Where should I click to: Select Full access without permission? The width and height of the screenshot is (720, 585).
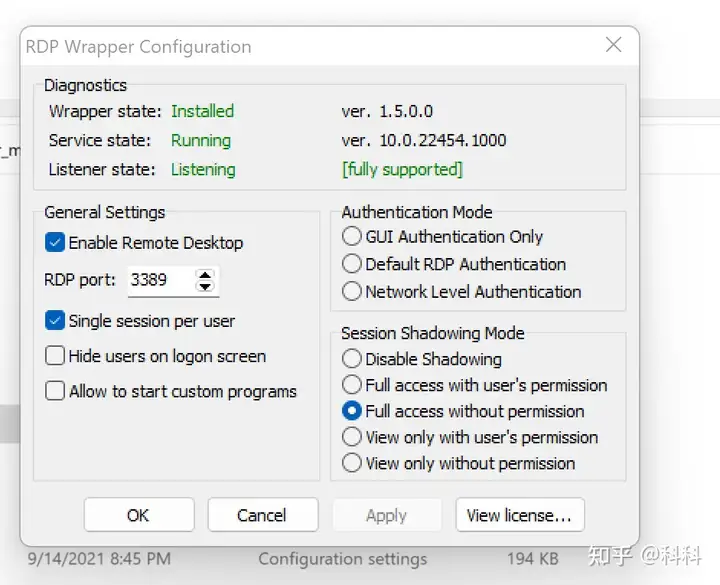tap(352, 411)
